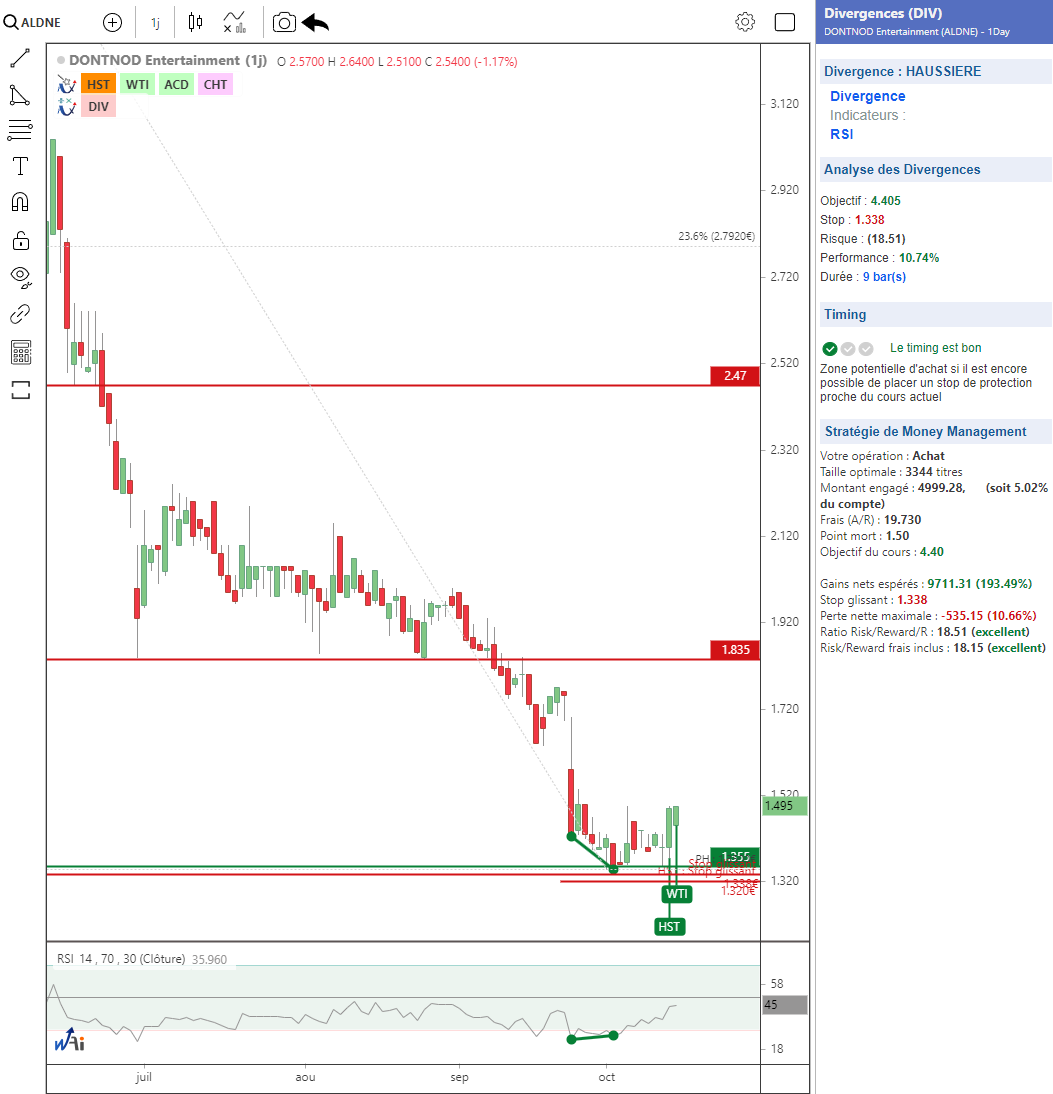Viewport: 1053px width, 1094px height.
Task: Click the Objectif 4.405 value
Action: point(886,201)
